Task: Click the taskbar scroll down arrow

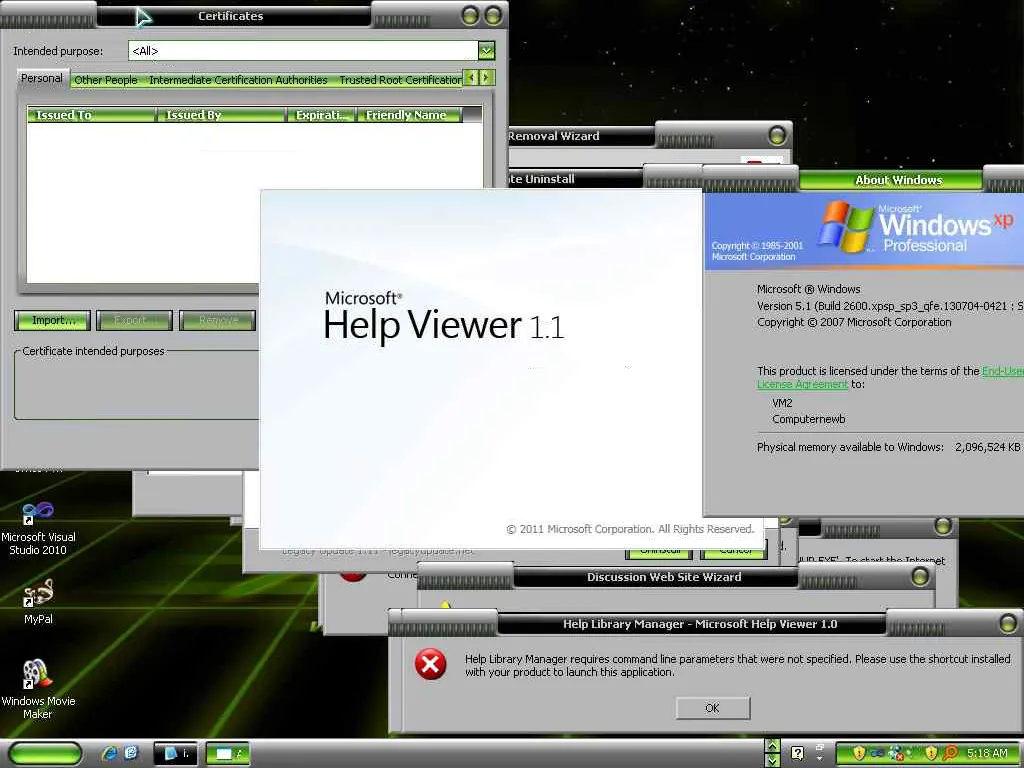Action: pos(772,760)
